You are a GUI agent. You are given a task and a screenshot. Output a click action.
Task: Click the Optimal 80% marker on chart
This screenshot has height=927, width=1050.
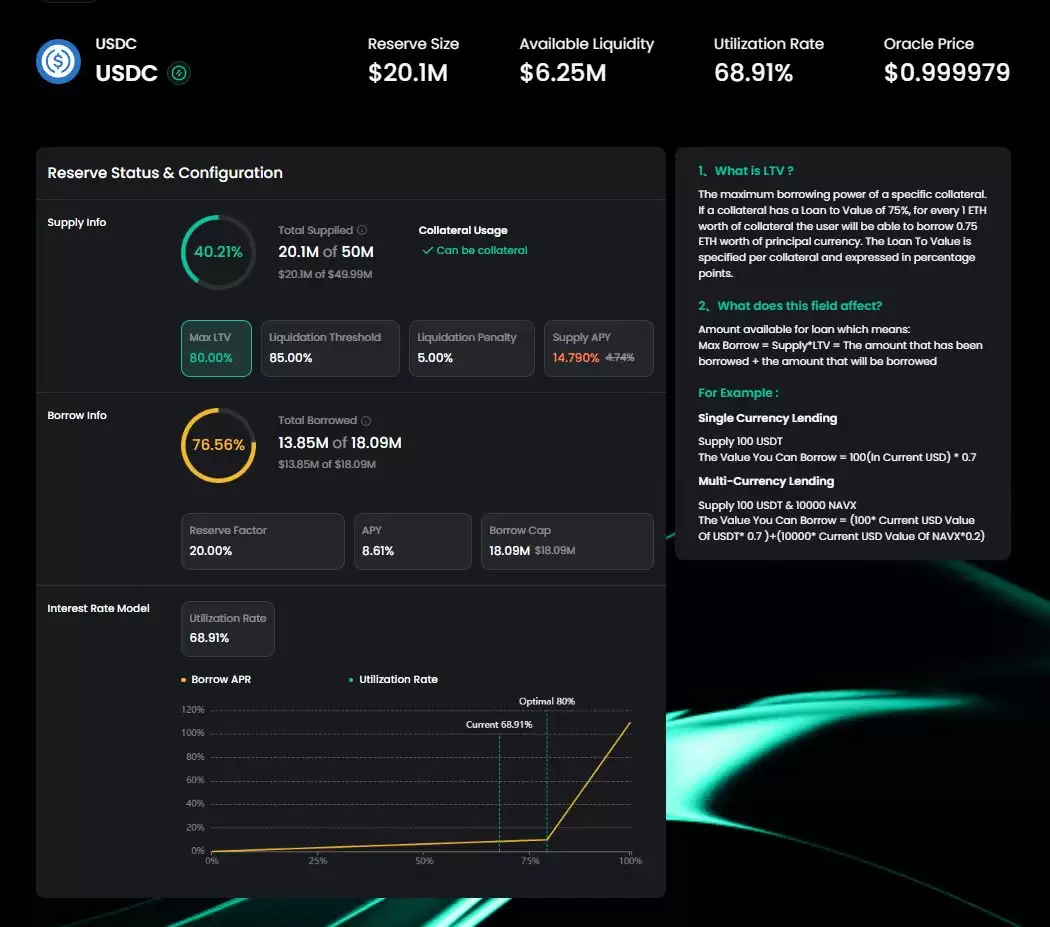point(547,702)
